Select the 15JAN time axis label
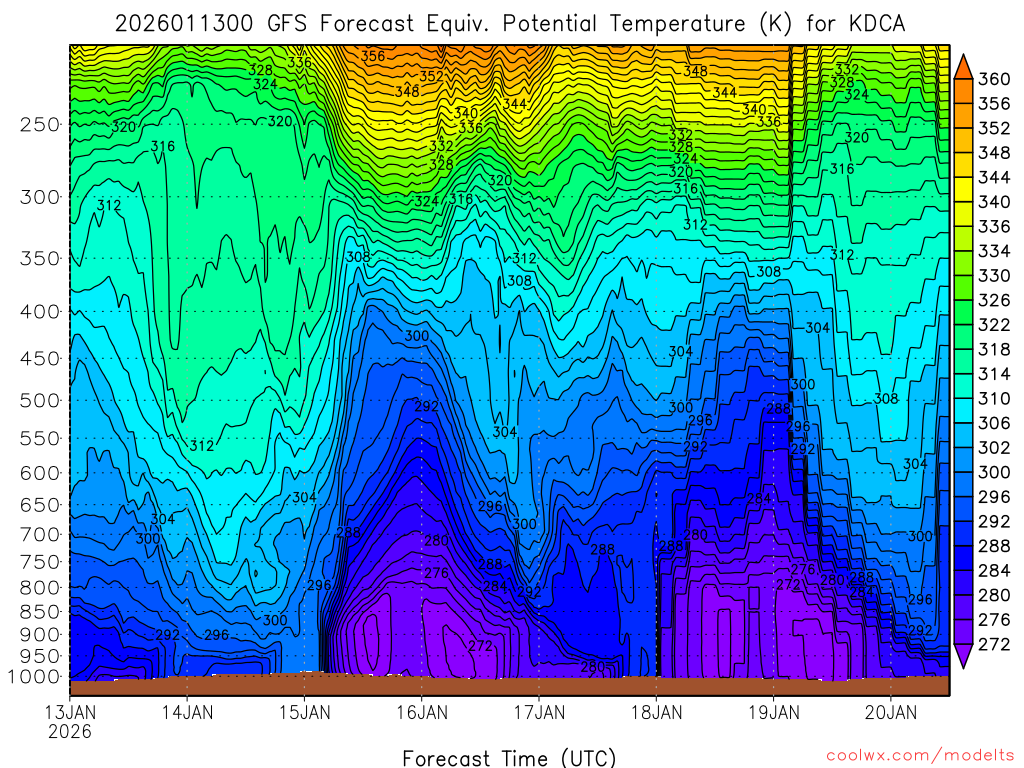 [304, 712]
